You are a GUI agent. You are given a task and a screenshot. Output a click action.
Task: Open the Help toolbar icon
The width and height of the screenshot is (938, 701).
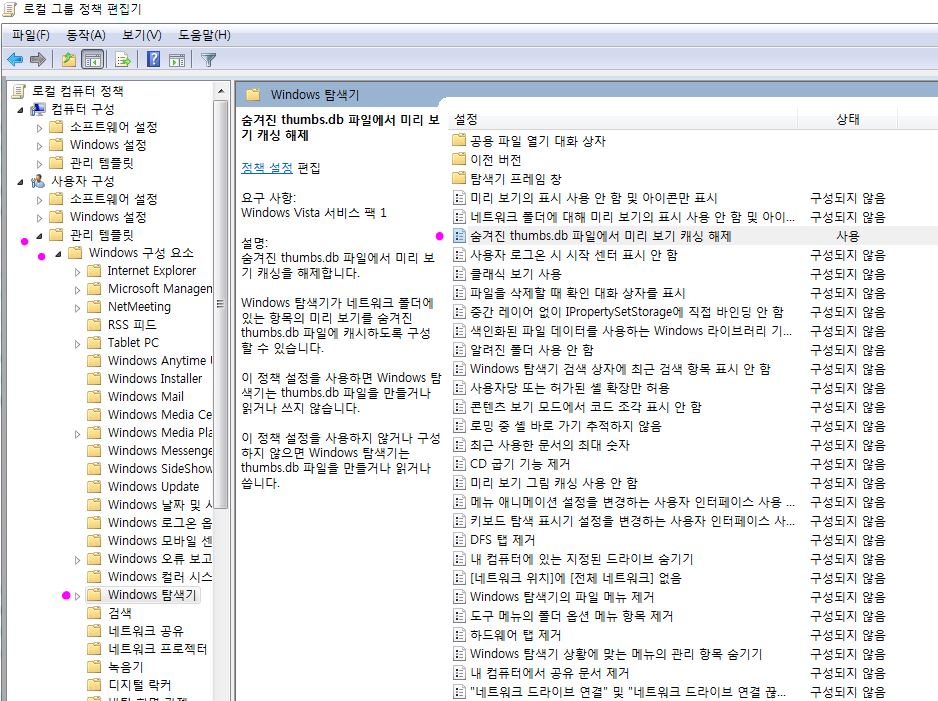154,59
